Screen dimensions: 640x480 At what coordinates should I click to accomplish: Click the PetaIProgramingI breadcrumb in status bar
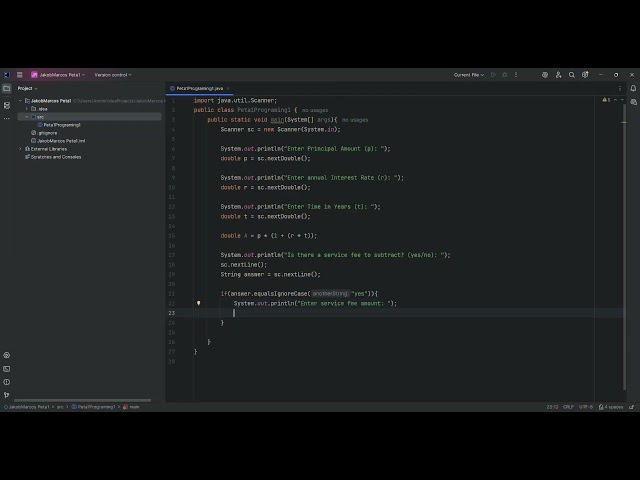coord(93,407)
